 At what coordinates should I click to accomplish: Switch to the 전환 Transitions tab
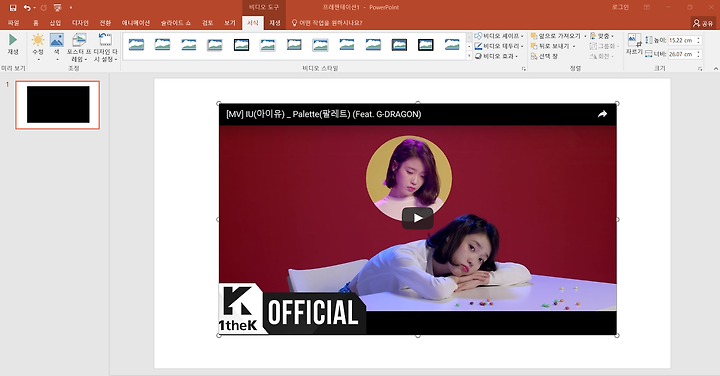click(x=105, y=22)
